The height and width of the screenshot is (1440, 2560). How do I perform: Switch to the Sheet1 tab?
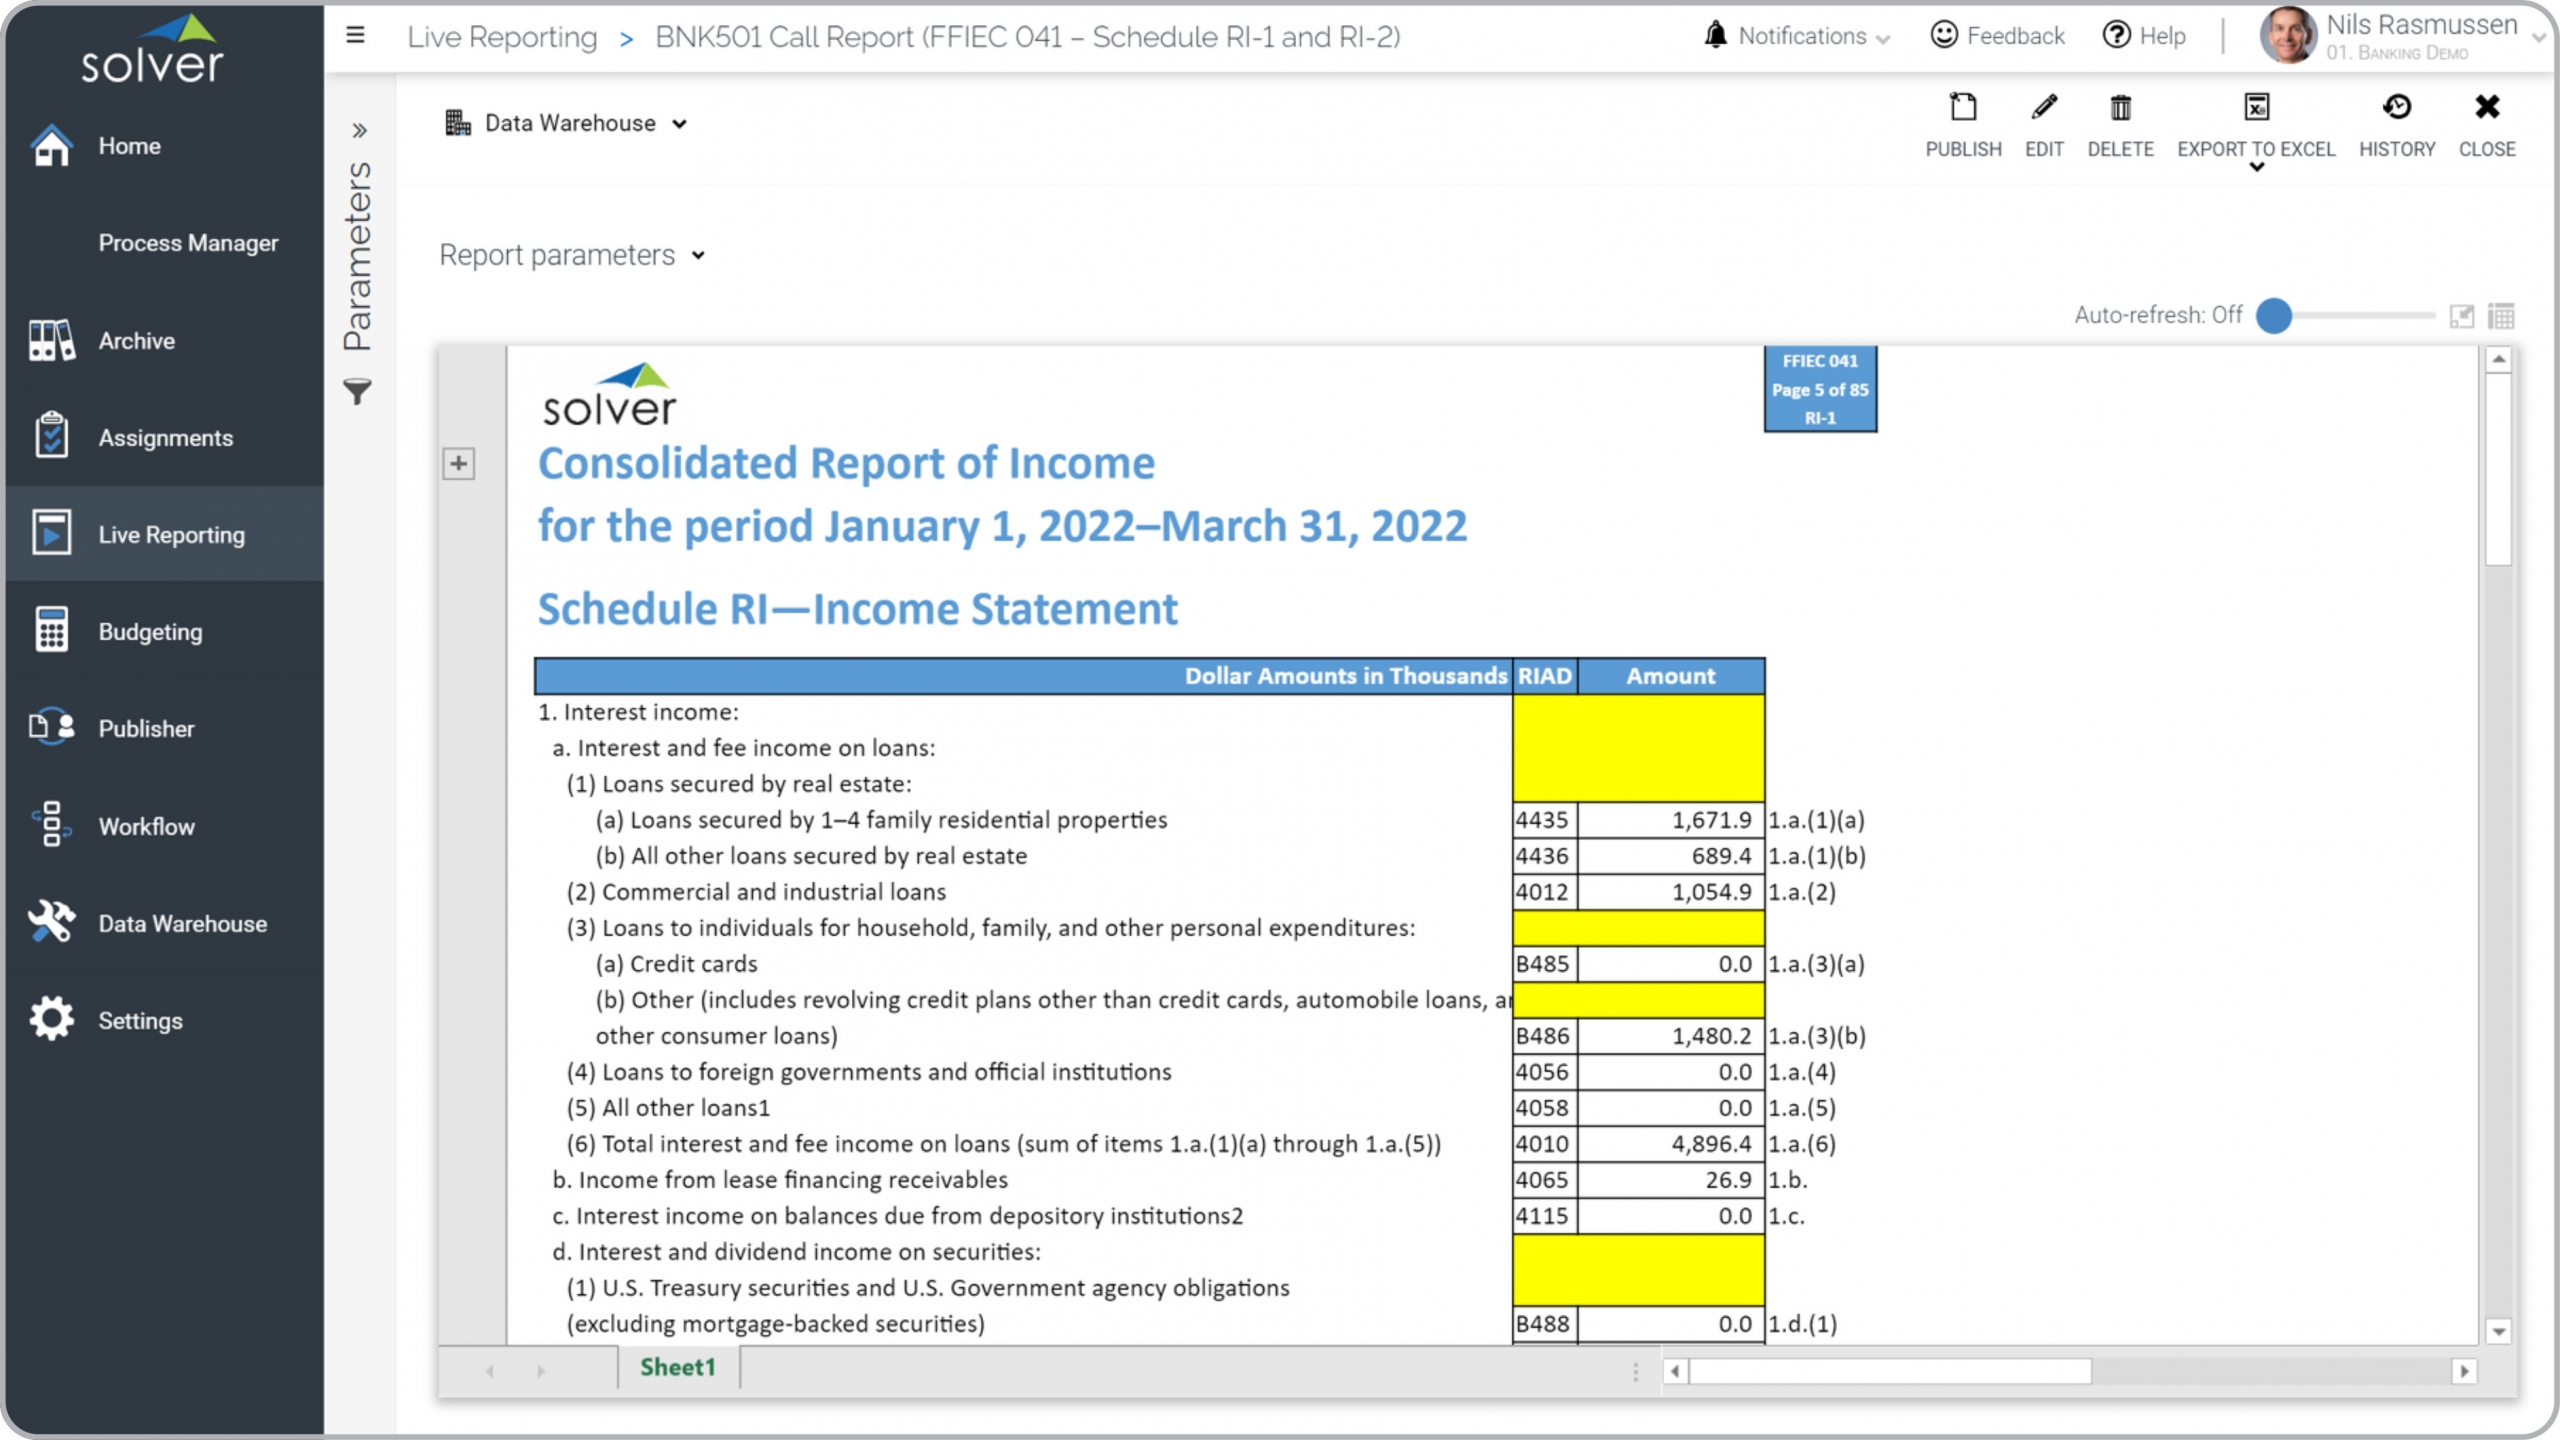click(678, 1367)
